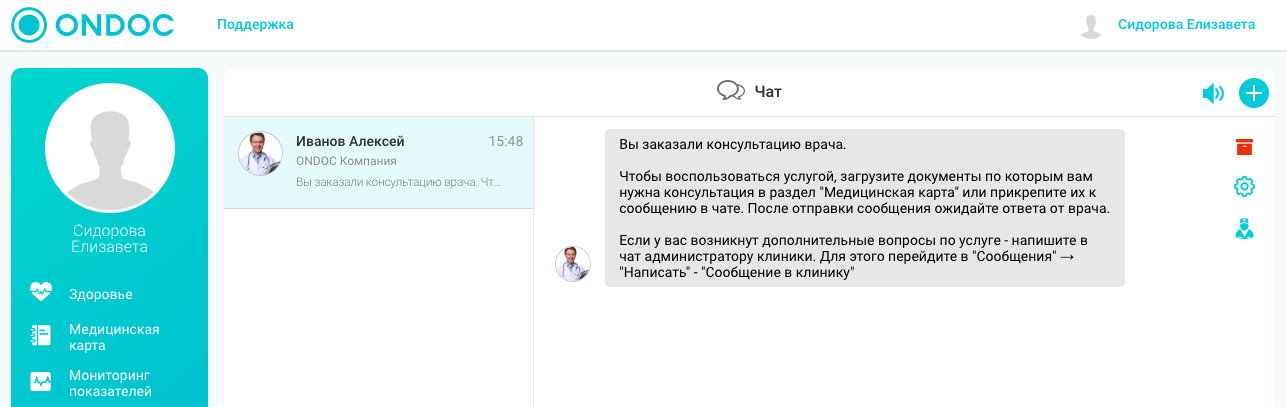Click the large profile photo placeholder in the sidebar
Screen dimensions: 1287x407
110,147
